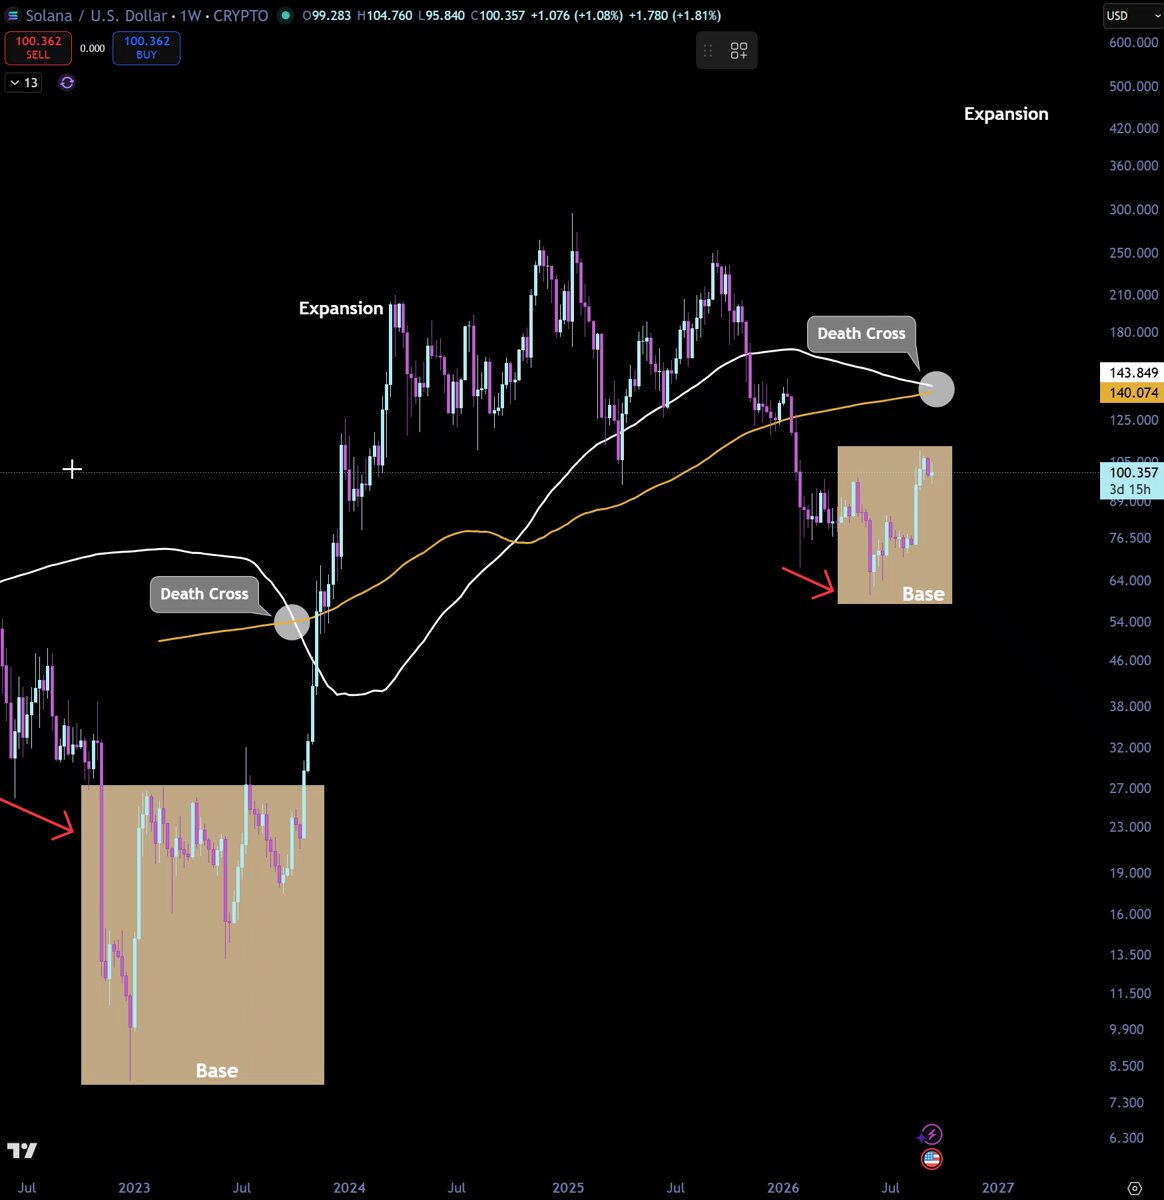Click the 2025 label on time axis
Screen dimensions: 1164x1200
pyautogui.click(x=568, y=1188)
